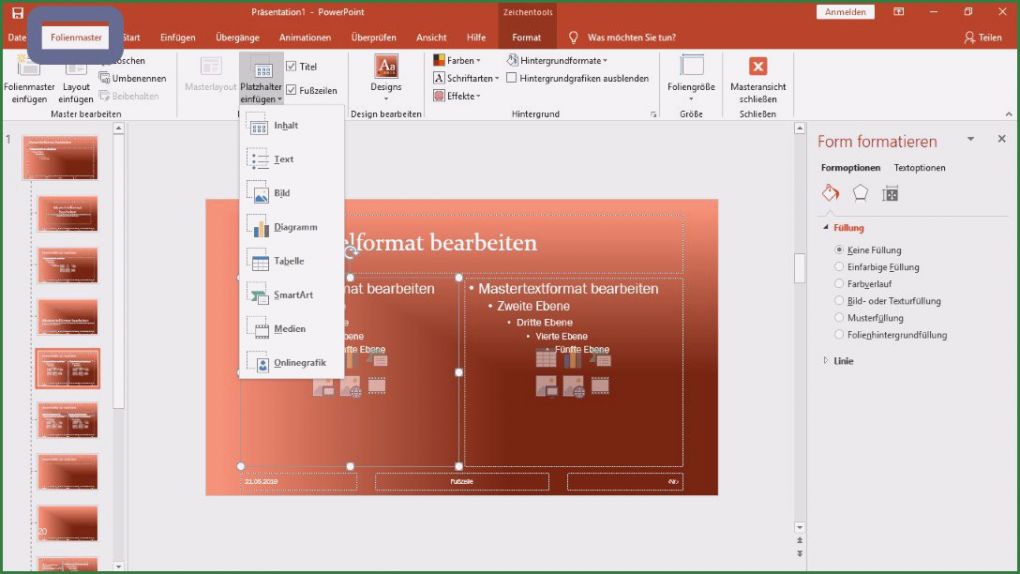1020x574 pixels.
Task: Open Effekte dropdown
Action: (457, 96)
